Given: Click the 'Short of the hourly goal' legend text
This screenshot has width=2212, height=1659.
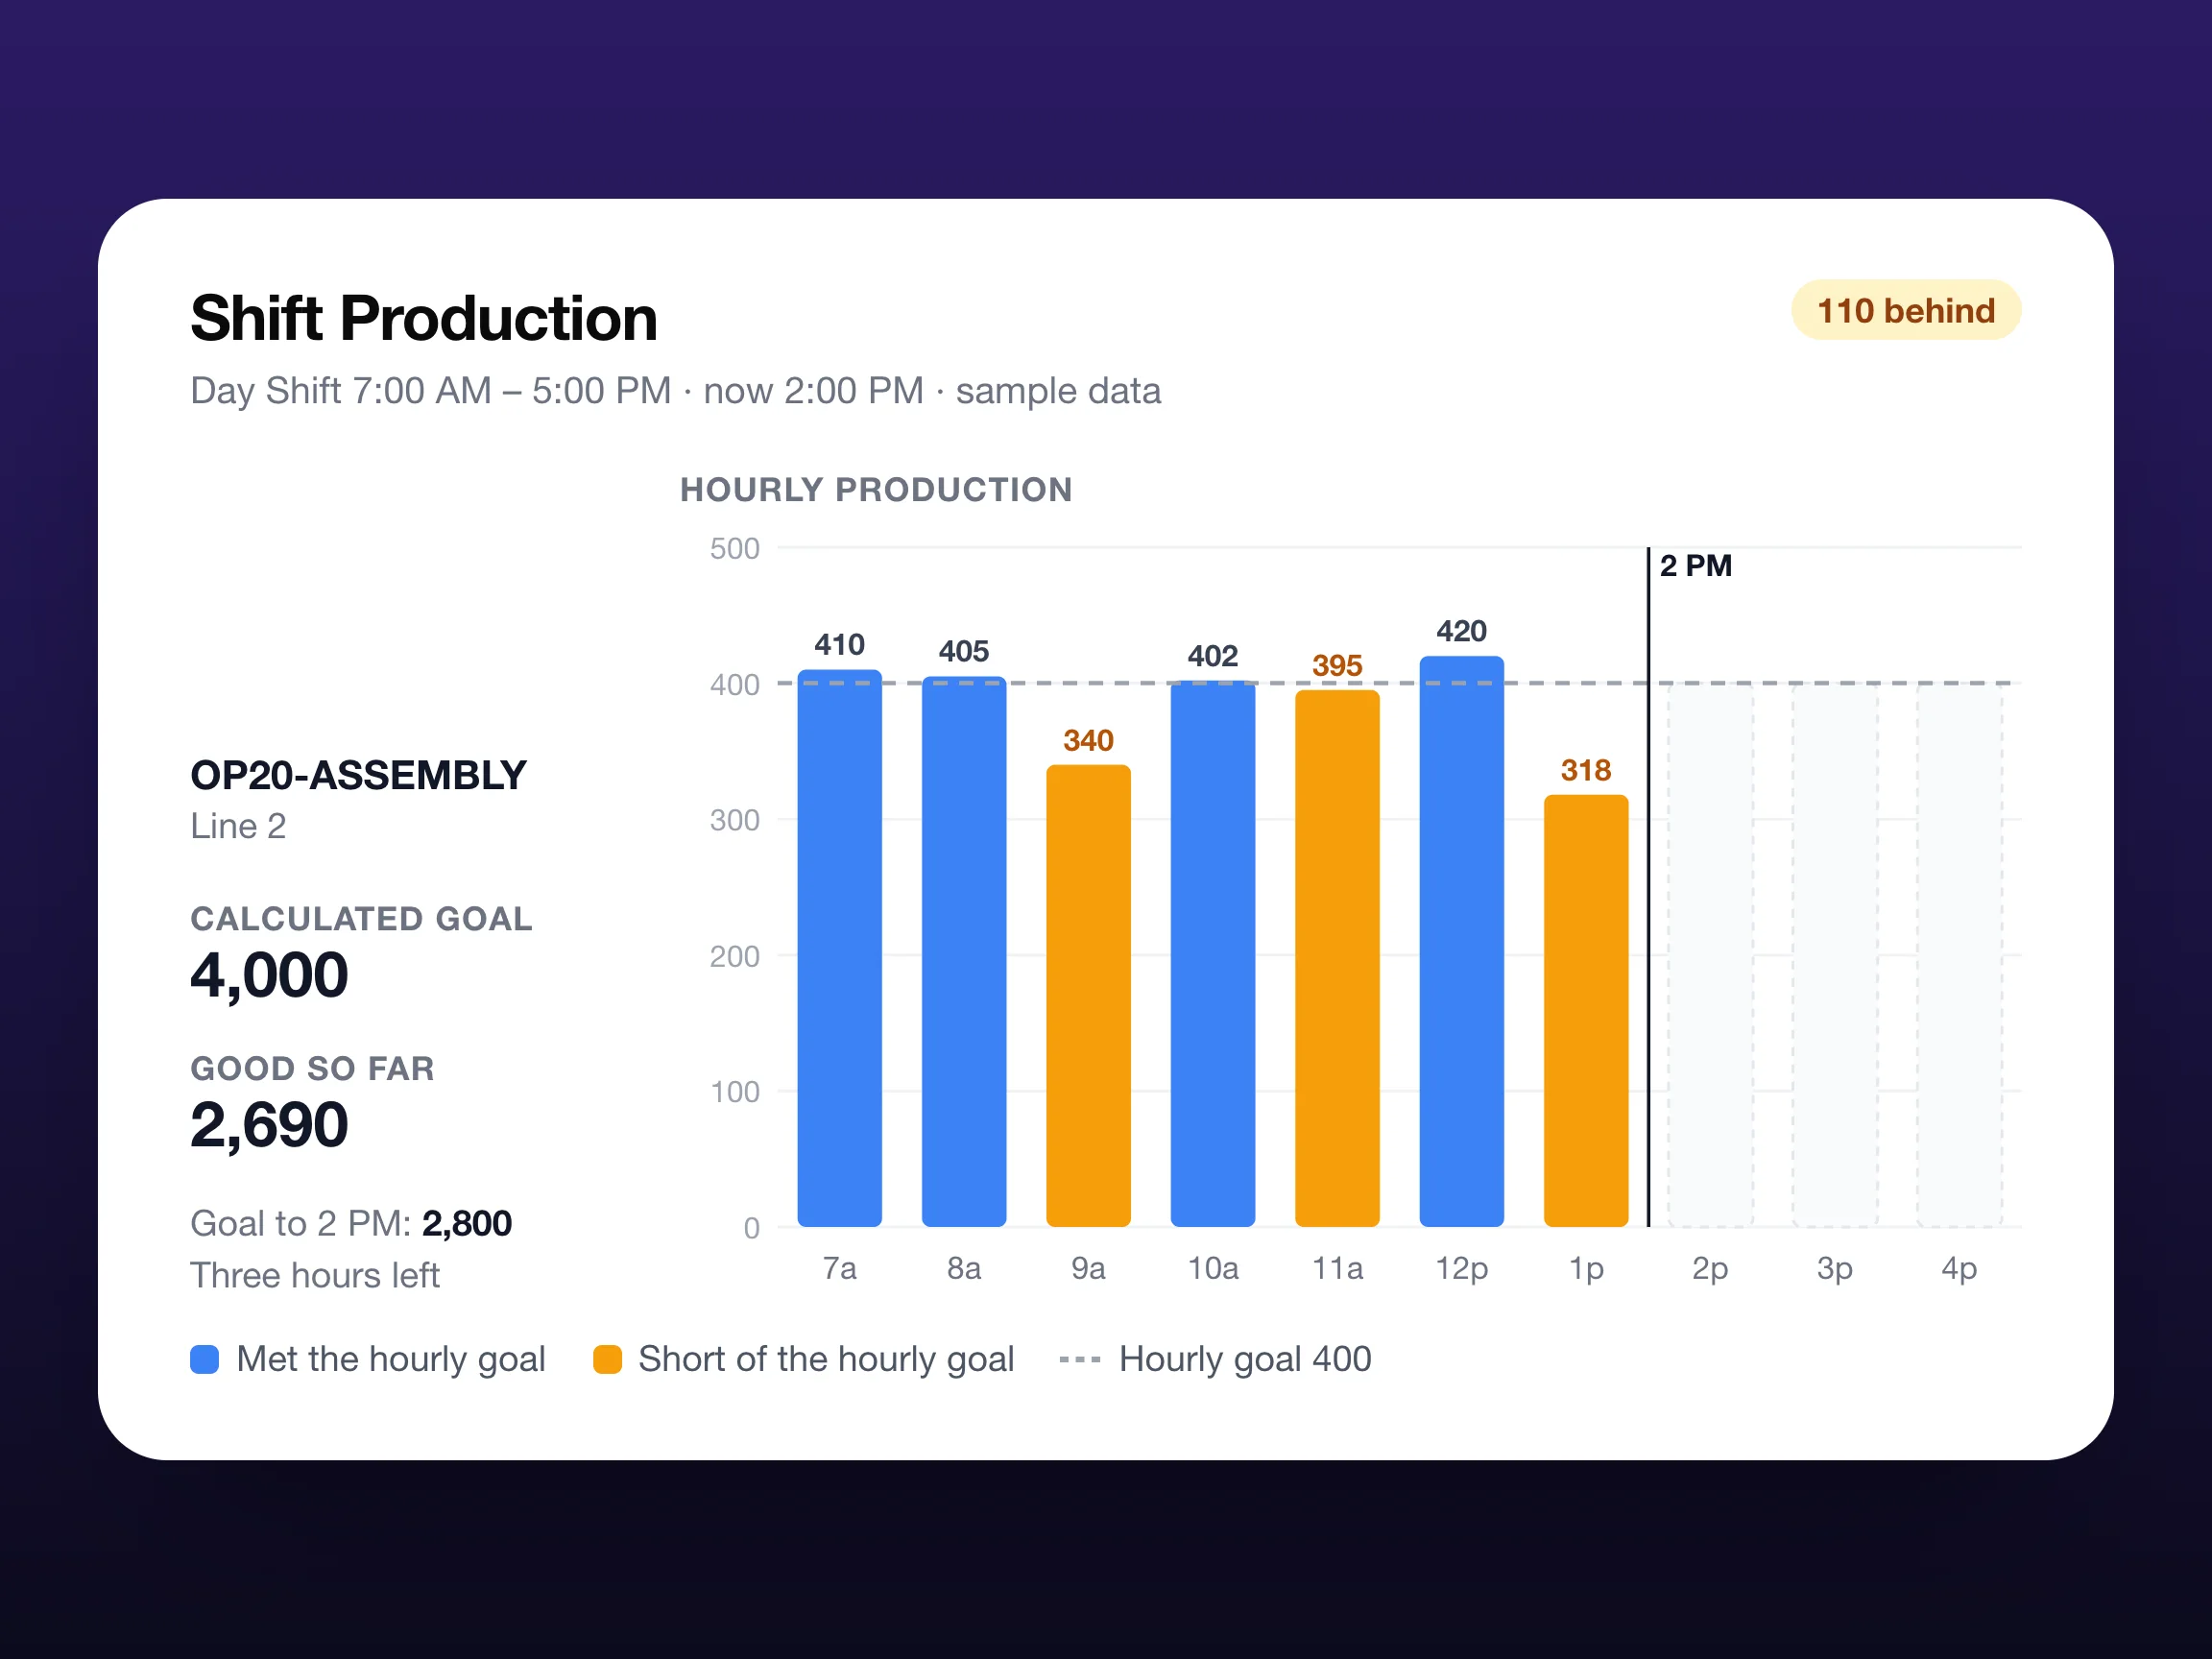Looking at the screenshot, I should (826, 1360).
